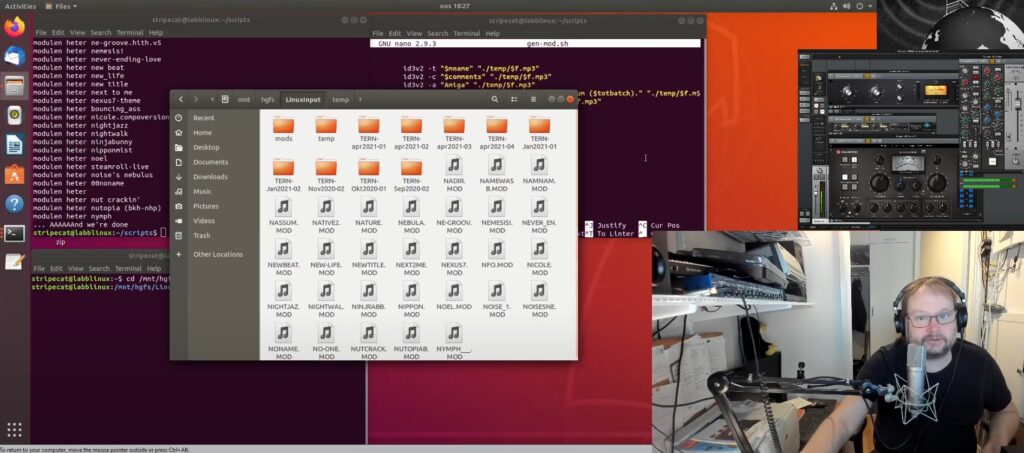Click the volume icon in the top bar
Viewport: 1024px width, 453px height.
coord(847,6)
